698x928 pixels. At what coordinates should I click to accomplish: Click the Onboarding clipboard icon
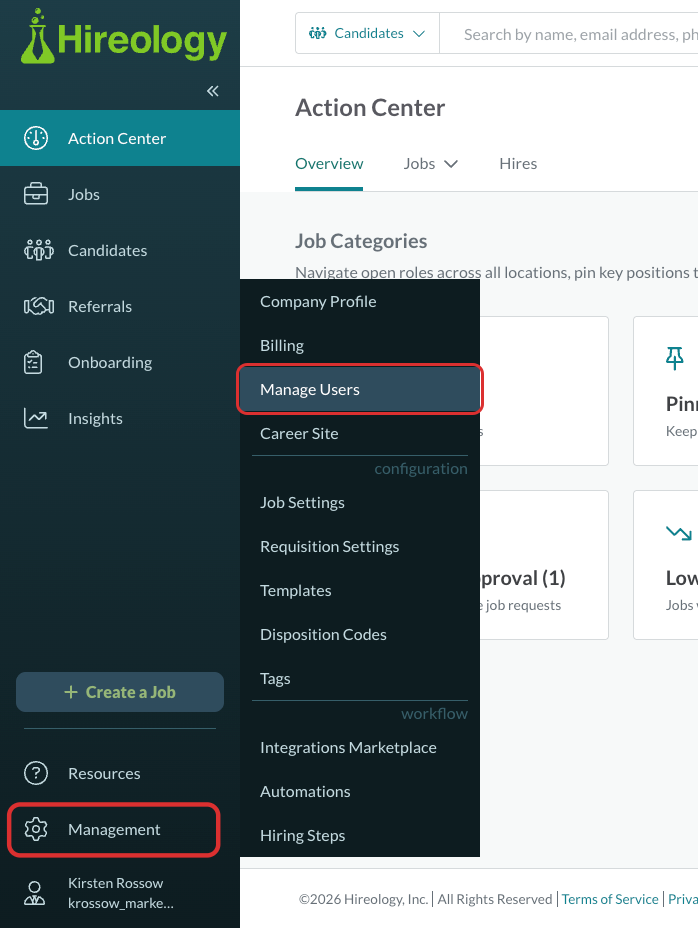(33, 362)
